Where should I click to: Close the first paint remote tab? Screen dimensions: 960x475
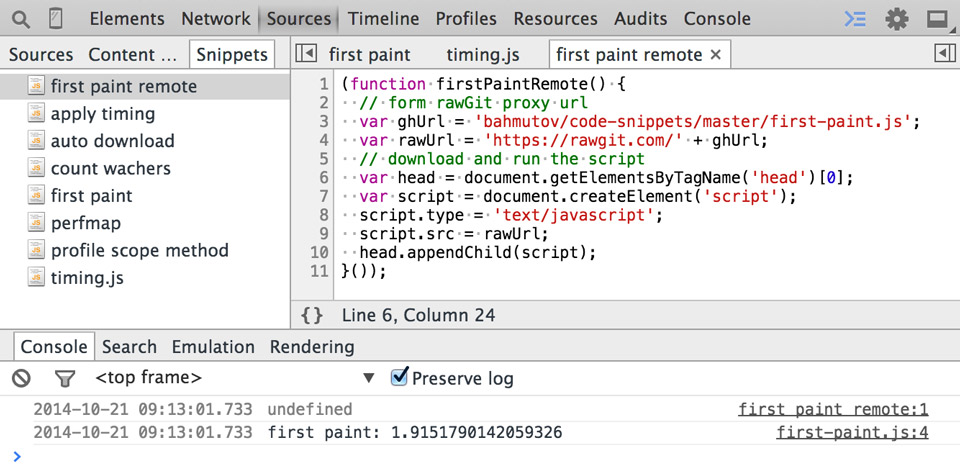click(x=715, y=55)
